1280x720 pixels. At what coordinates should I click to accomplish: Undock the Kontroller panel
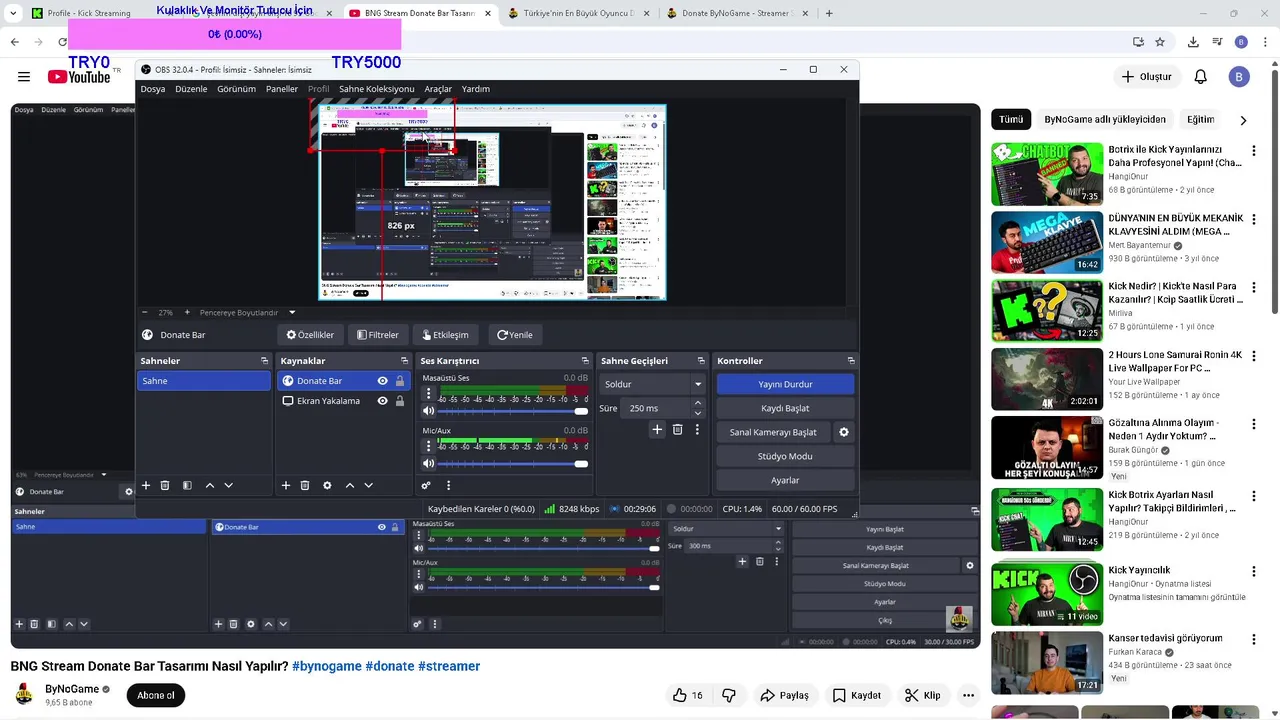pyautogui.click(x=851, y=361)
